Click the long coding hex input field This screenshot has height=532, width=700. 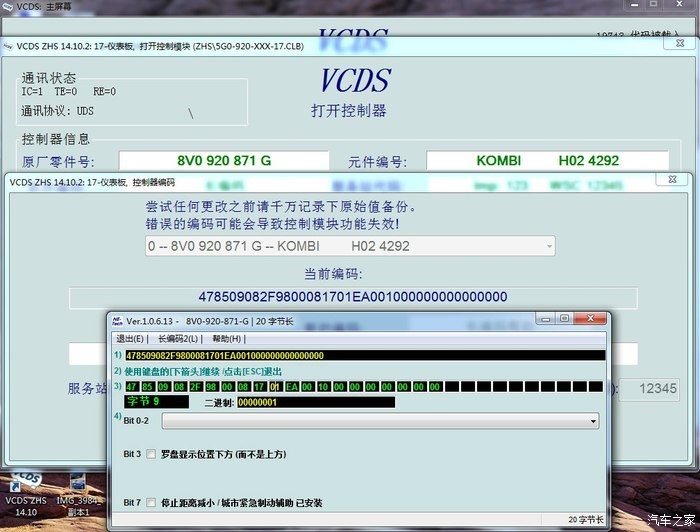pyautogui.click(x=365, y=355)
